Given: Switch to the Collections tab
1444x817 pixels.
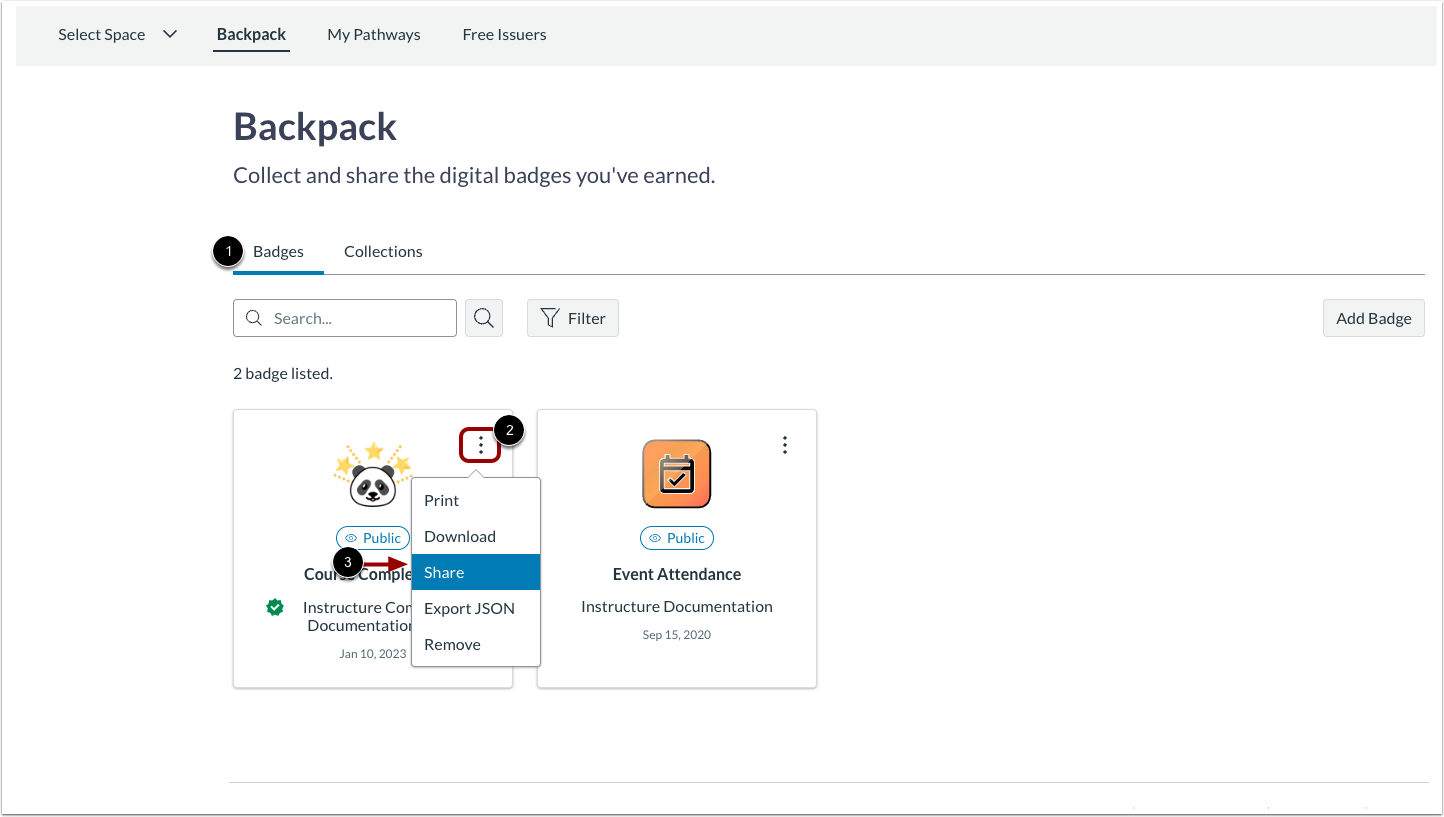Looking at the screenshot, I should [x=383, y=251].
